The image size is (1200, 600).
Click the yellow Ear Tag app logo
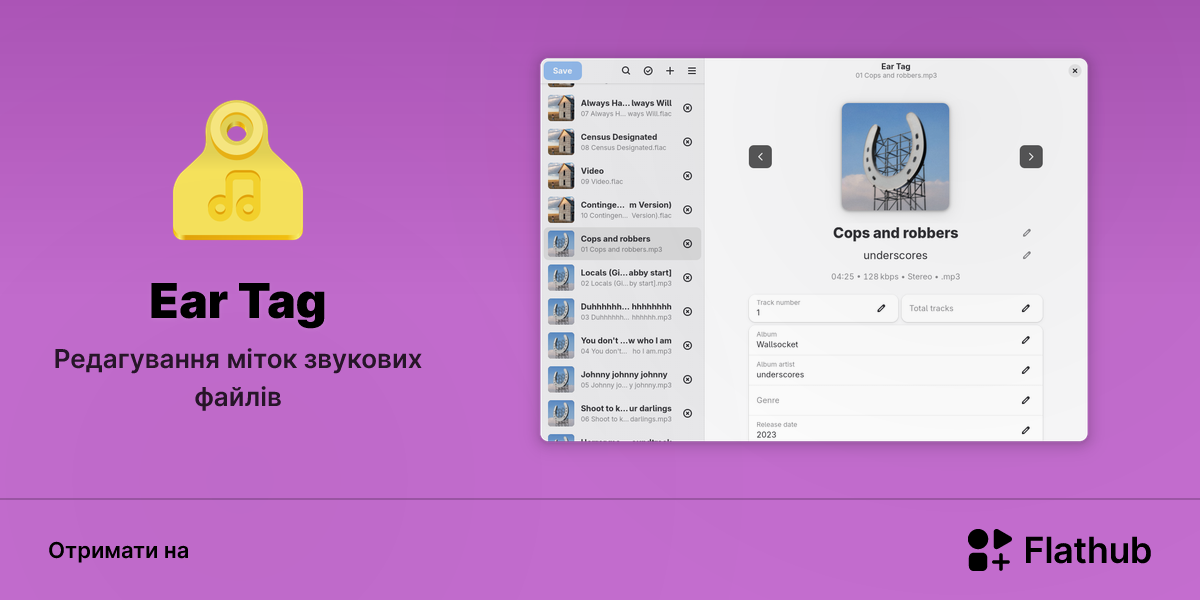tap(238, 170)
